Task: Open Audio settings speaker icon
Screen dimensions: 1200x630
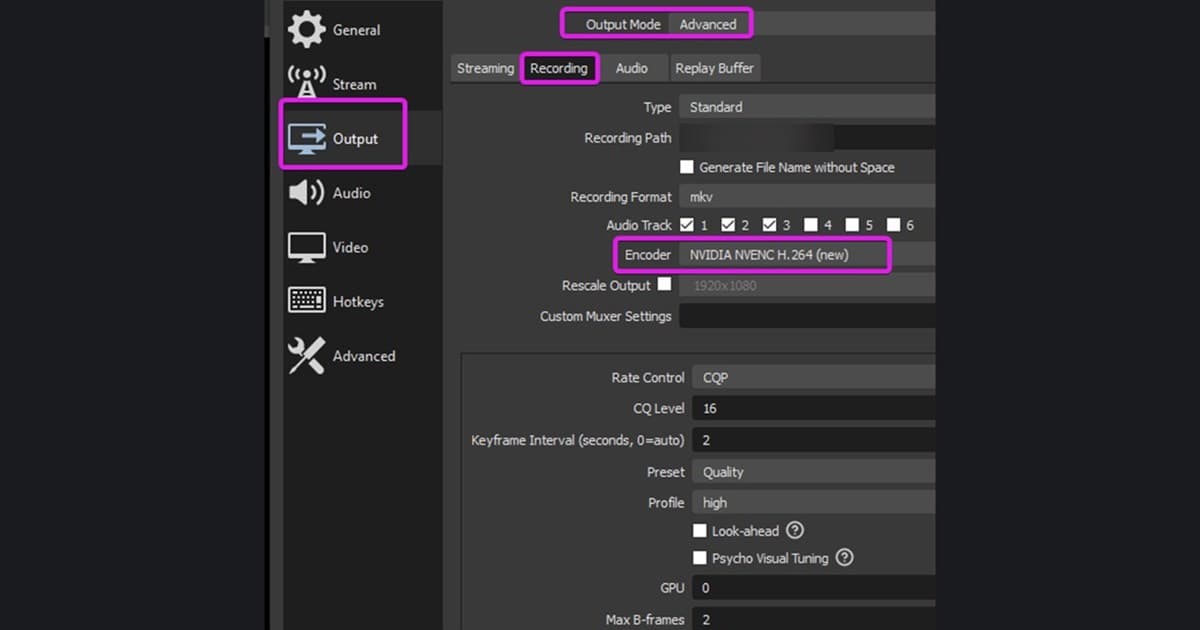Action: click(x=306, y=192)
